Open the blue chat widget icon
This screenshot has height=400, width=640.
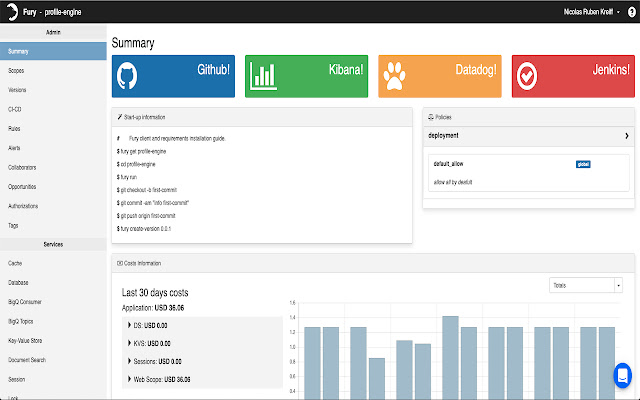(622, 376)
